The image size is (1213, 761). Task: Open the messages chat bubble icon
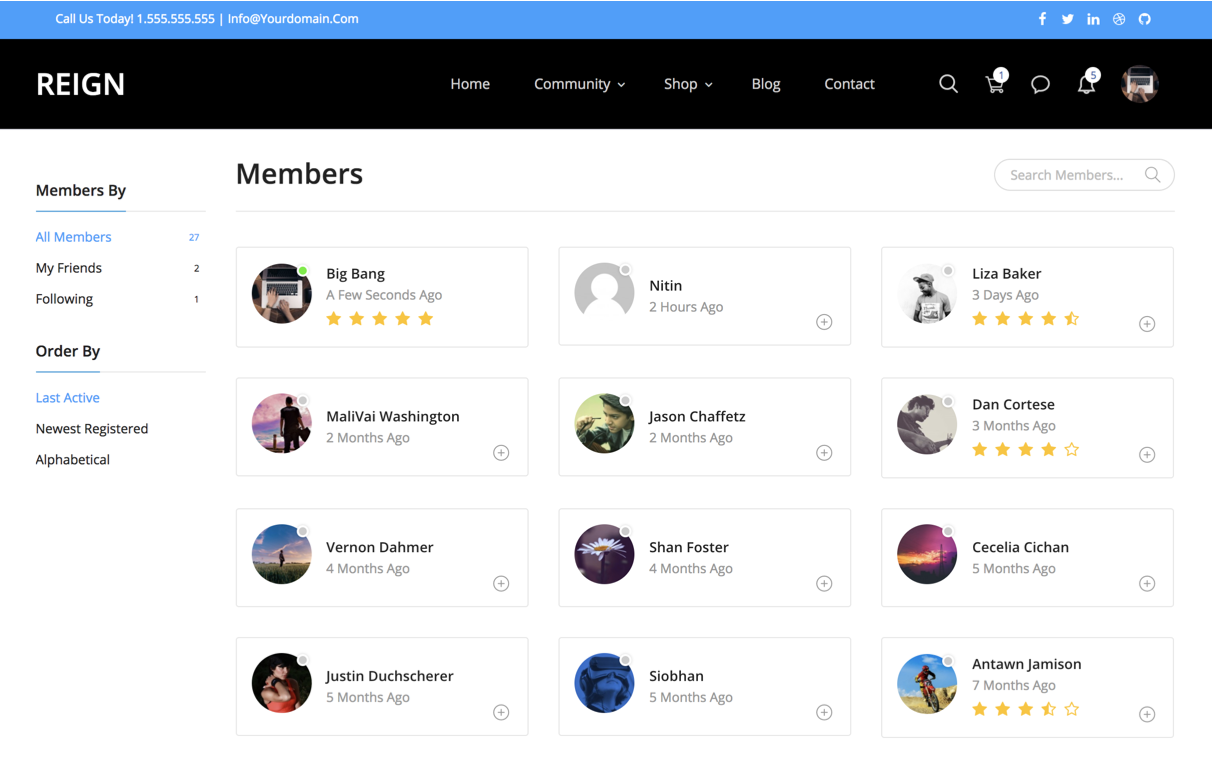(1040, 84)
